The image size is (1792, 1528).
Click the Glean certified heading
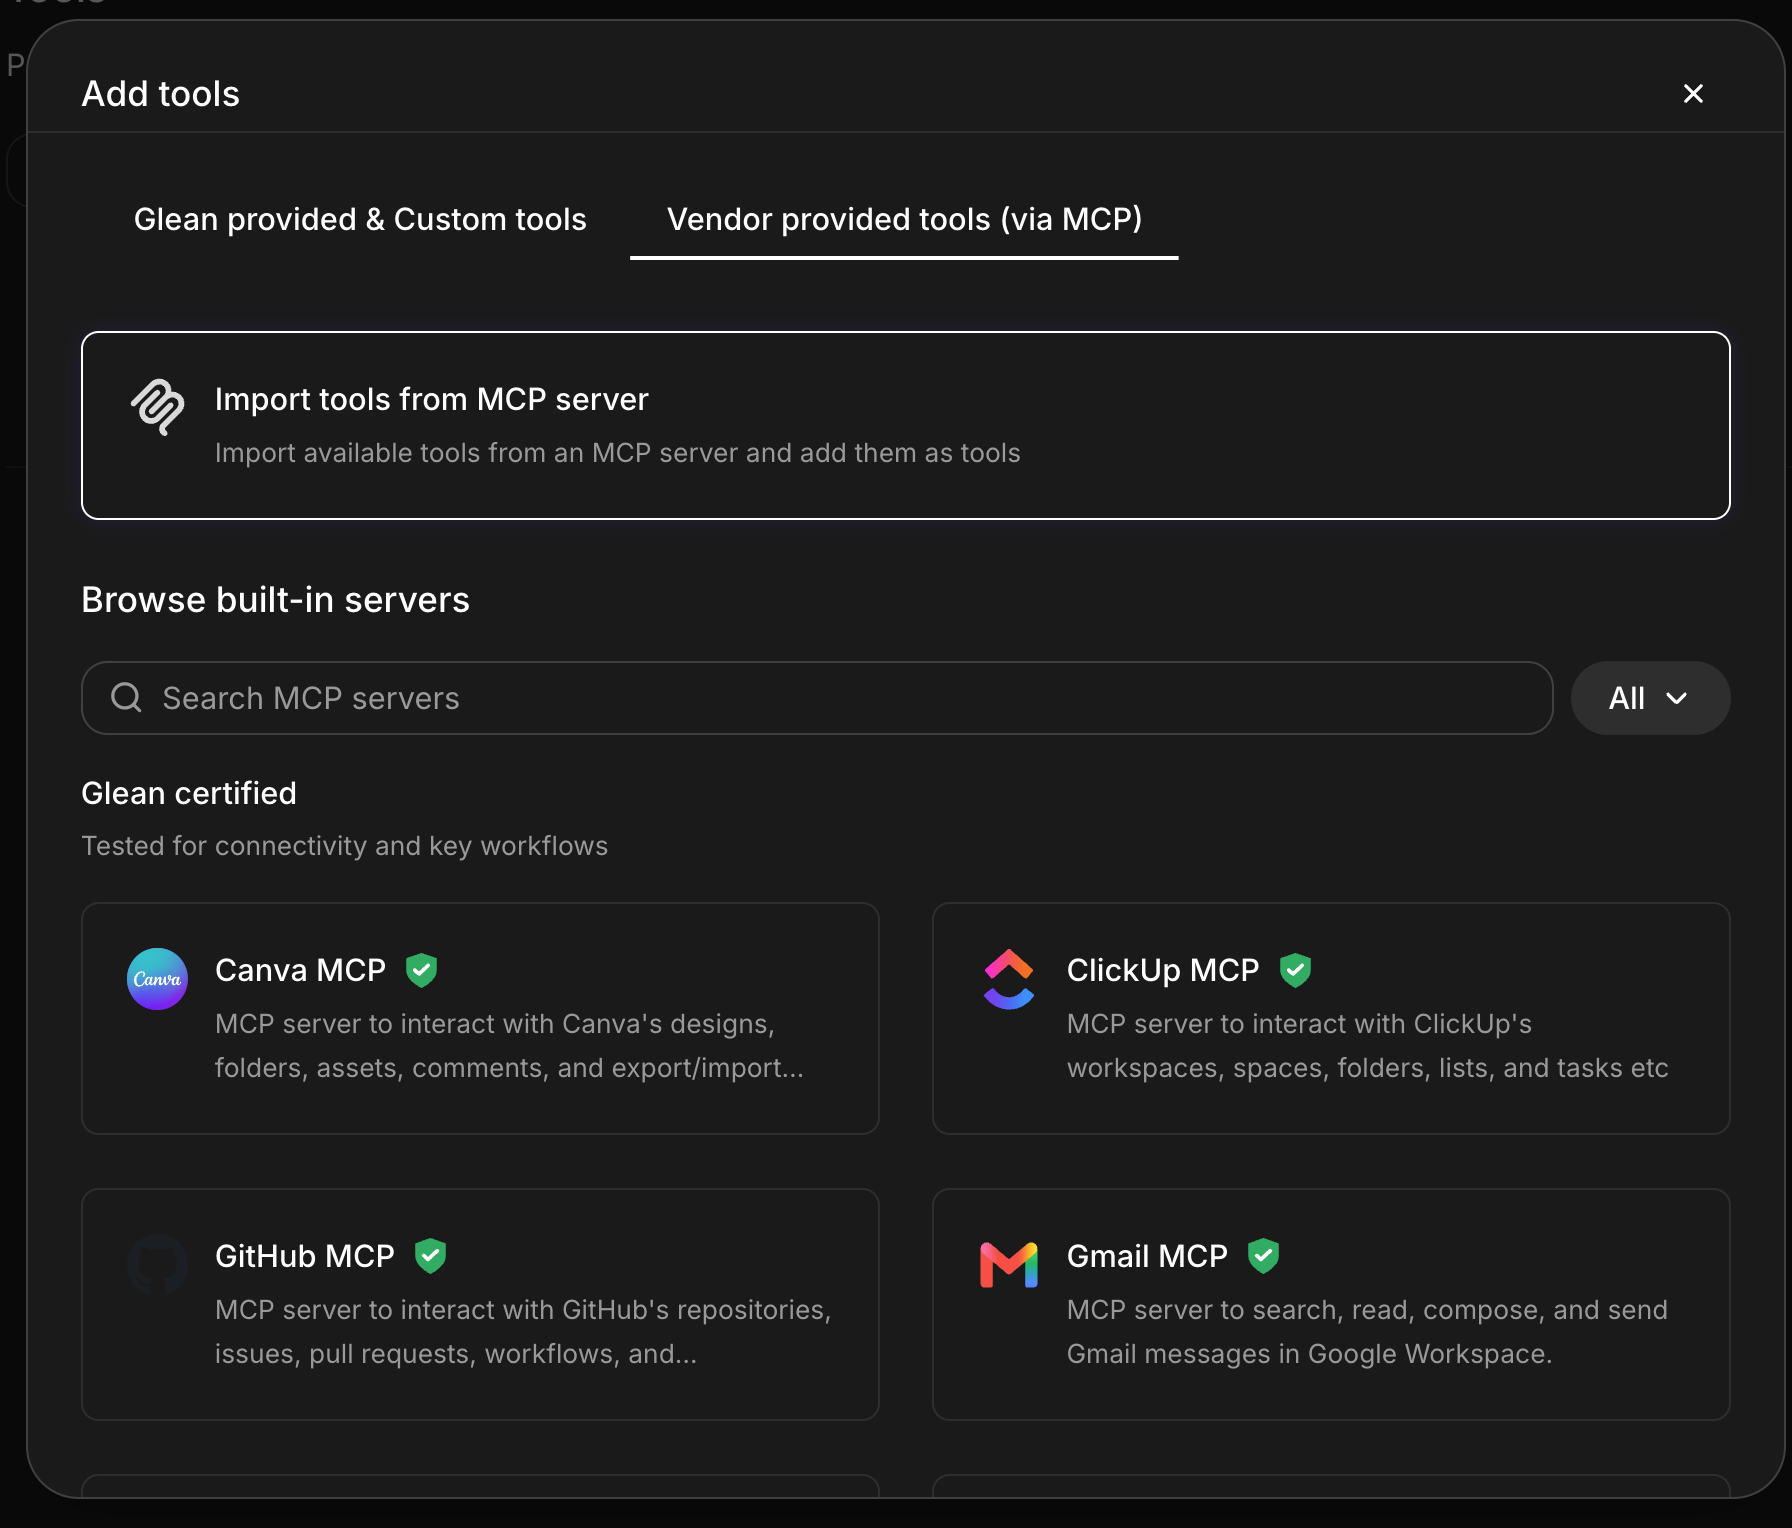point(189,793)
